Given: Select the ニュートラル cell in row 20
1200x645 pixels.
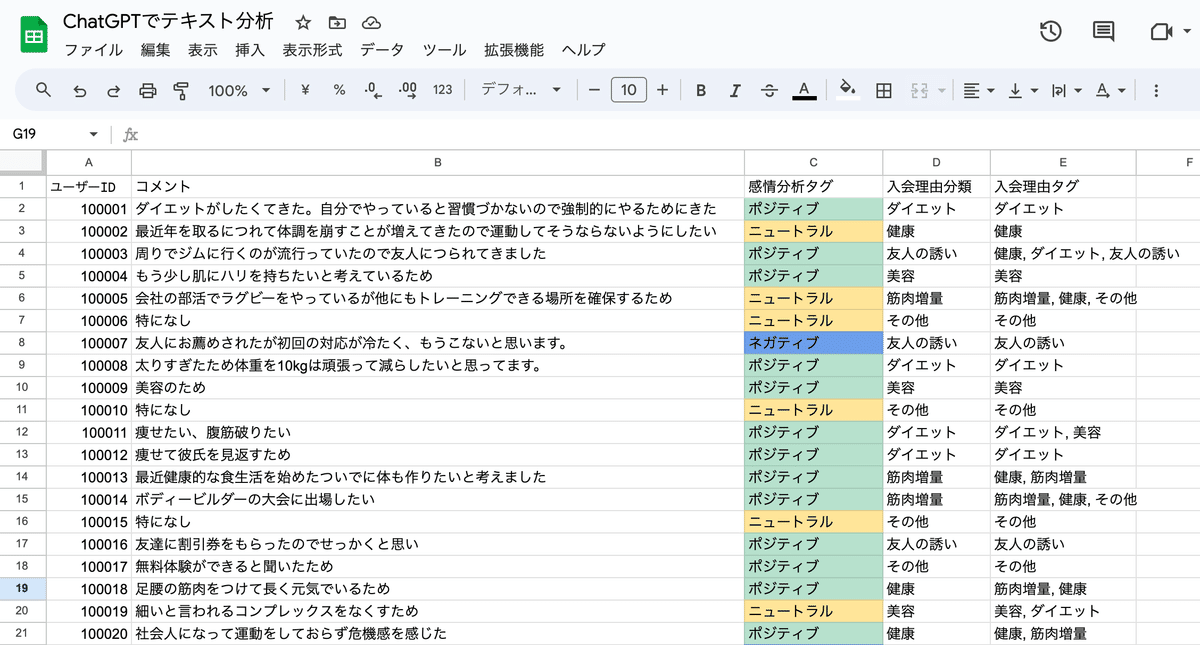Looking at the screenshot, I should 814,611.
